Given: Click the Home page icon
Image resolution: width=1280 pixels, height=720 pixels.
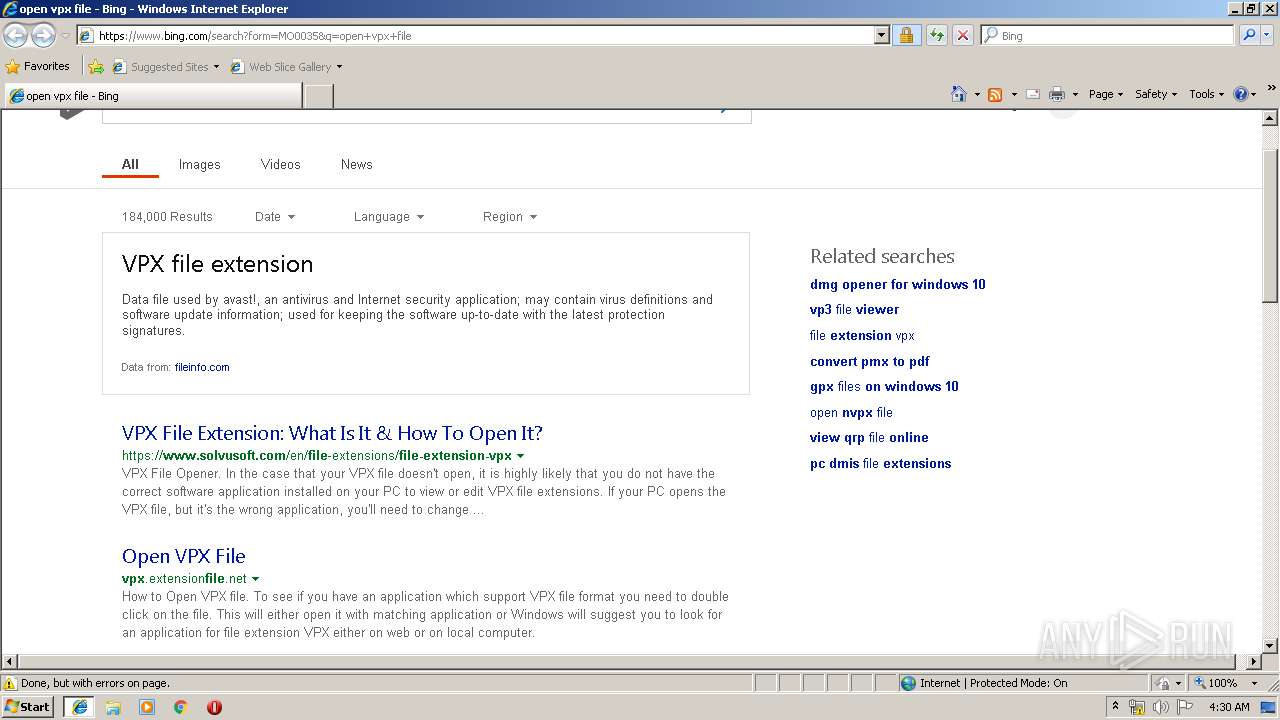Looking at the screenshot, I should (958, 94).
